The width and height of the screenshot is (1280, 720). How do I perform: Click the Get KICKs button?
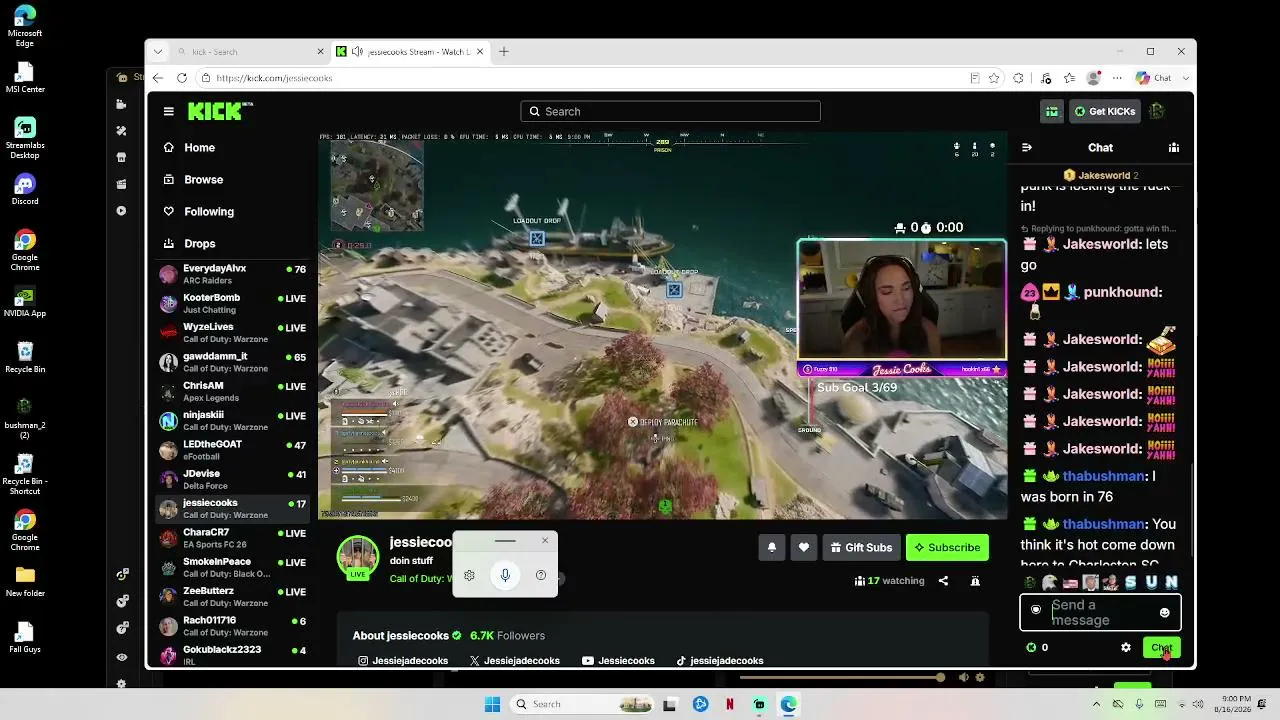point(1105,111)
